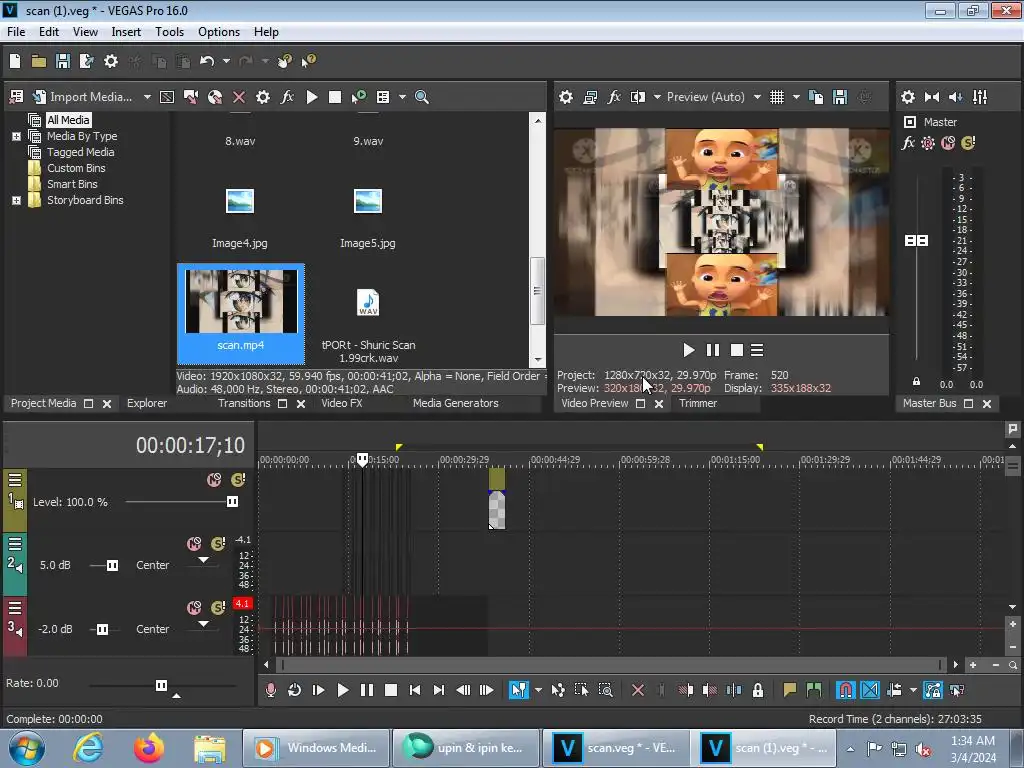This screenshot has height=768, width=1024.
Task: Copy snapshot to clipboard in the preview
Action: [x=816, y=97]
